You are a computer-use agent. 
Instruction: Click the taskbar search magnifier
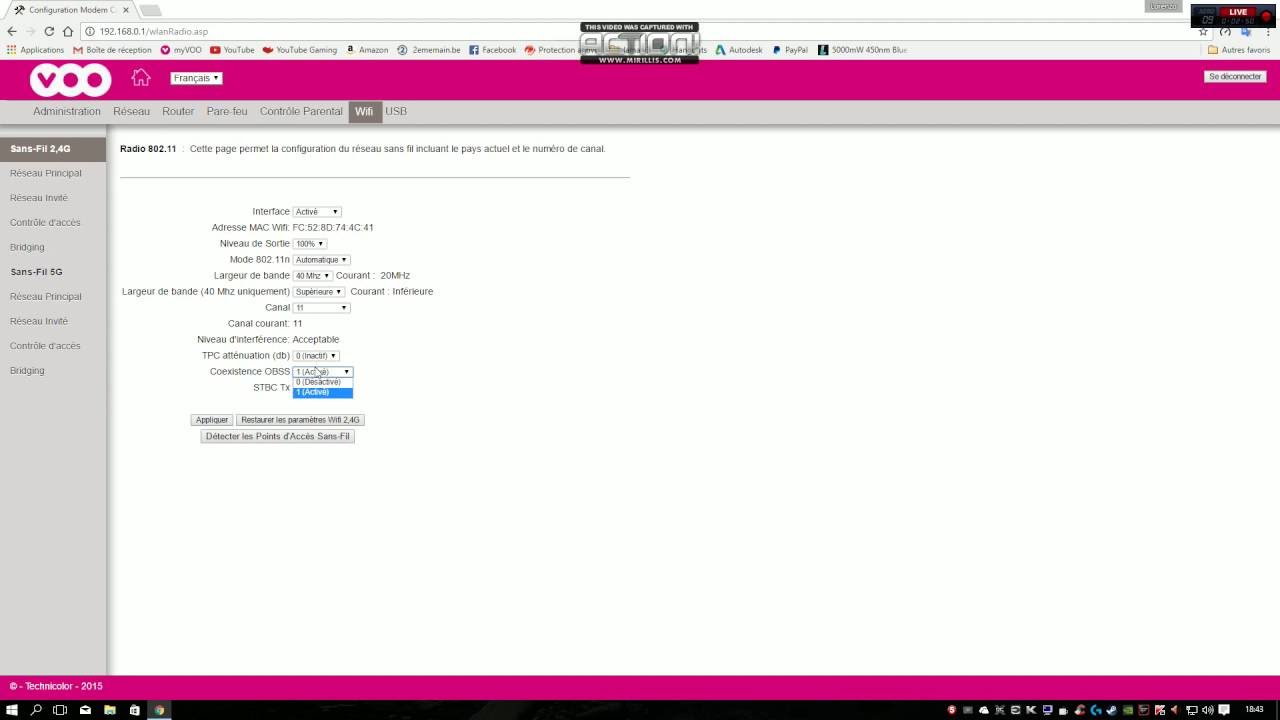(36, 710)
